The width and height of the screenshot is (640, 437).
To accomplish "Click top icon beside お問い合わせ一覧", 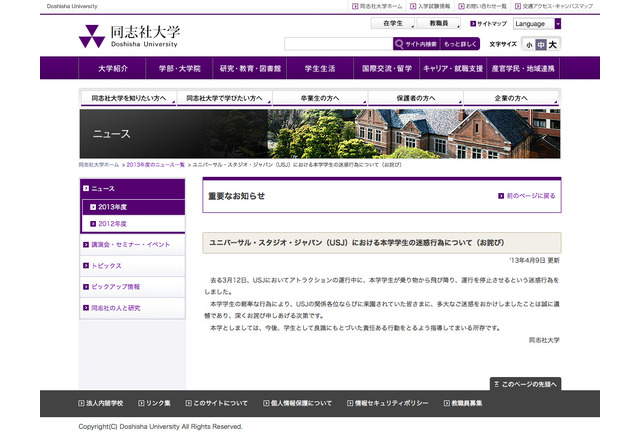I will pos(461,6).
